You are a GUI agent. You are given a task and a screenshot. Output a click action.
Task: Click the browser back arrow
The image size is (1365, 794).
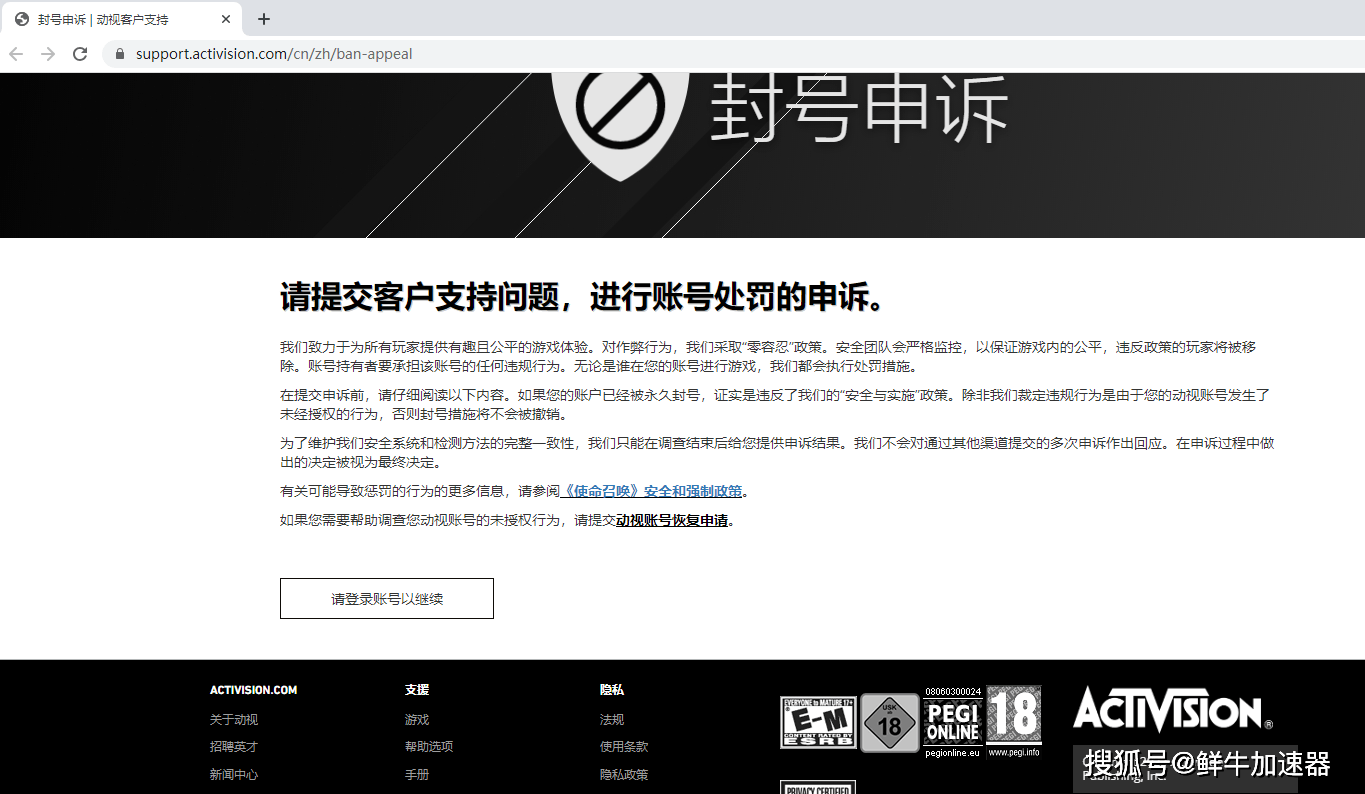click(16, 54)
